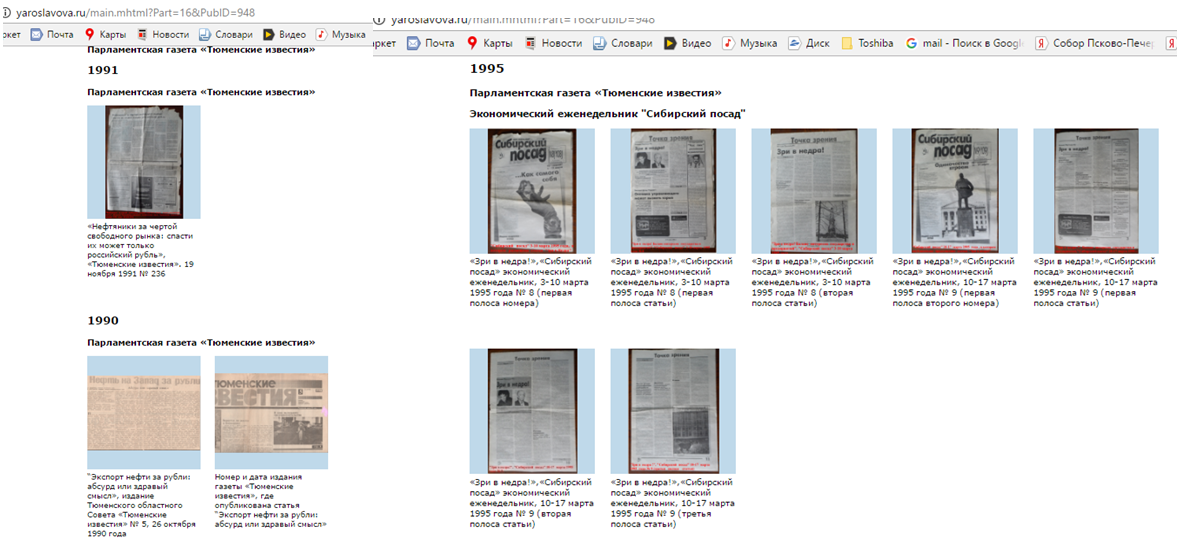The height and width of the screenshot is (545, 1183).
Task: Open the 'Тюменские известия' masthead thumbnail under 1990
Action: pos(272,412)
